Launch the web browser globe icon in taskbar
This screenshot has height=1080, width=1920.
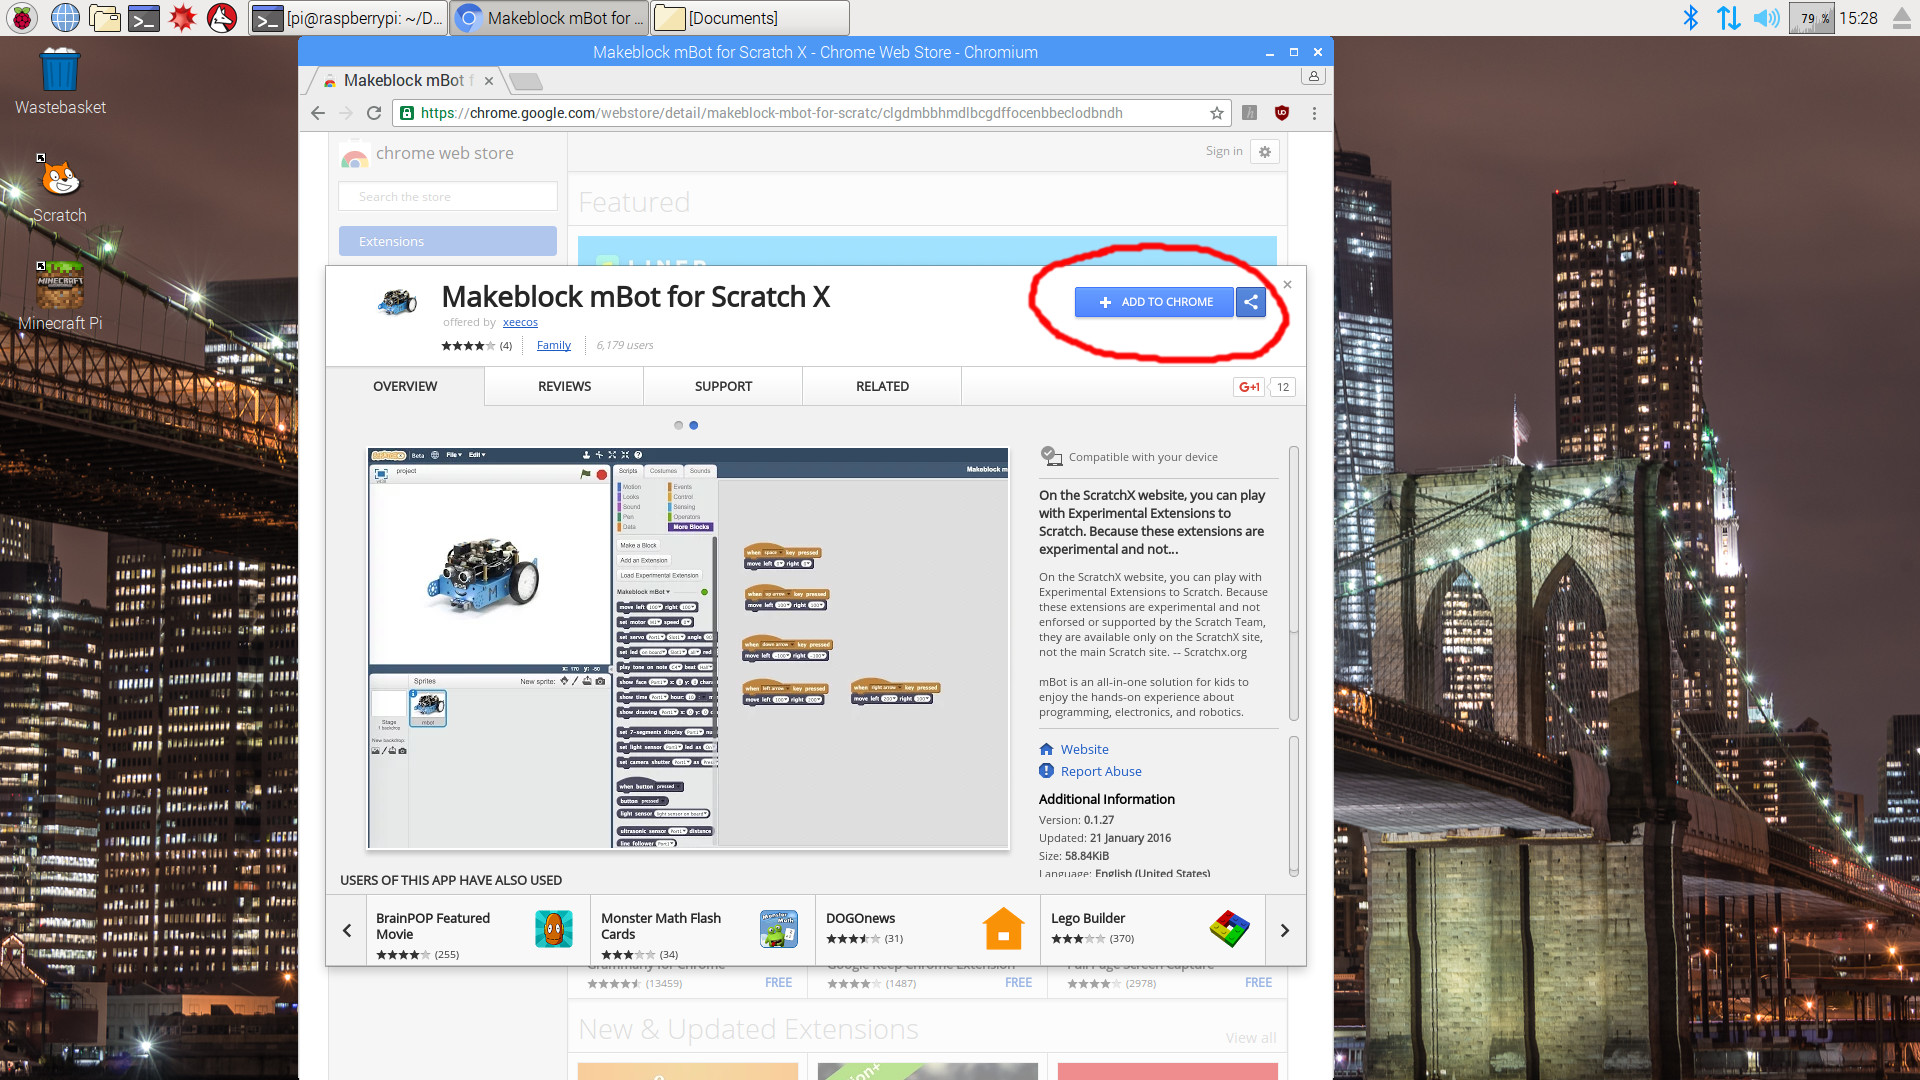point(65,17)
